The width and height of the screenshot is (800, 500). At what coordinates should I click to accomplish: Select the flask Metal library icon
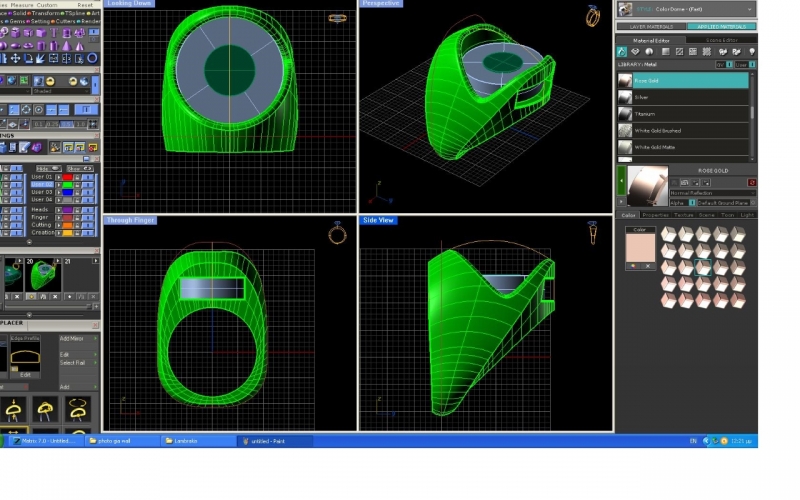[621, 52]
